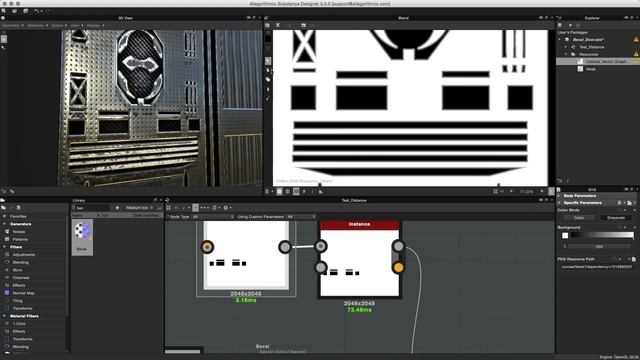Select the Patterns category icon

(x=7, y=239)
